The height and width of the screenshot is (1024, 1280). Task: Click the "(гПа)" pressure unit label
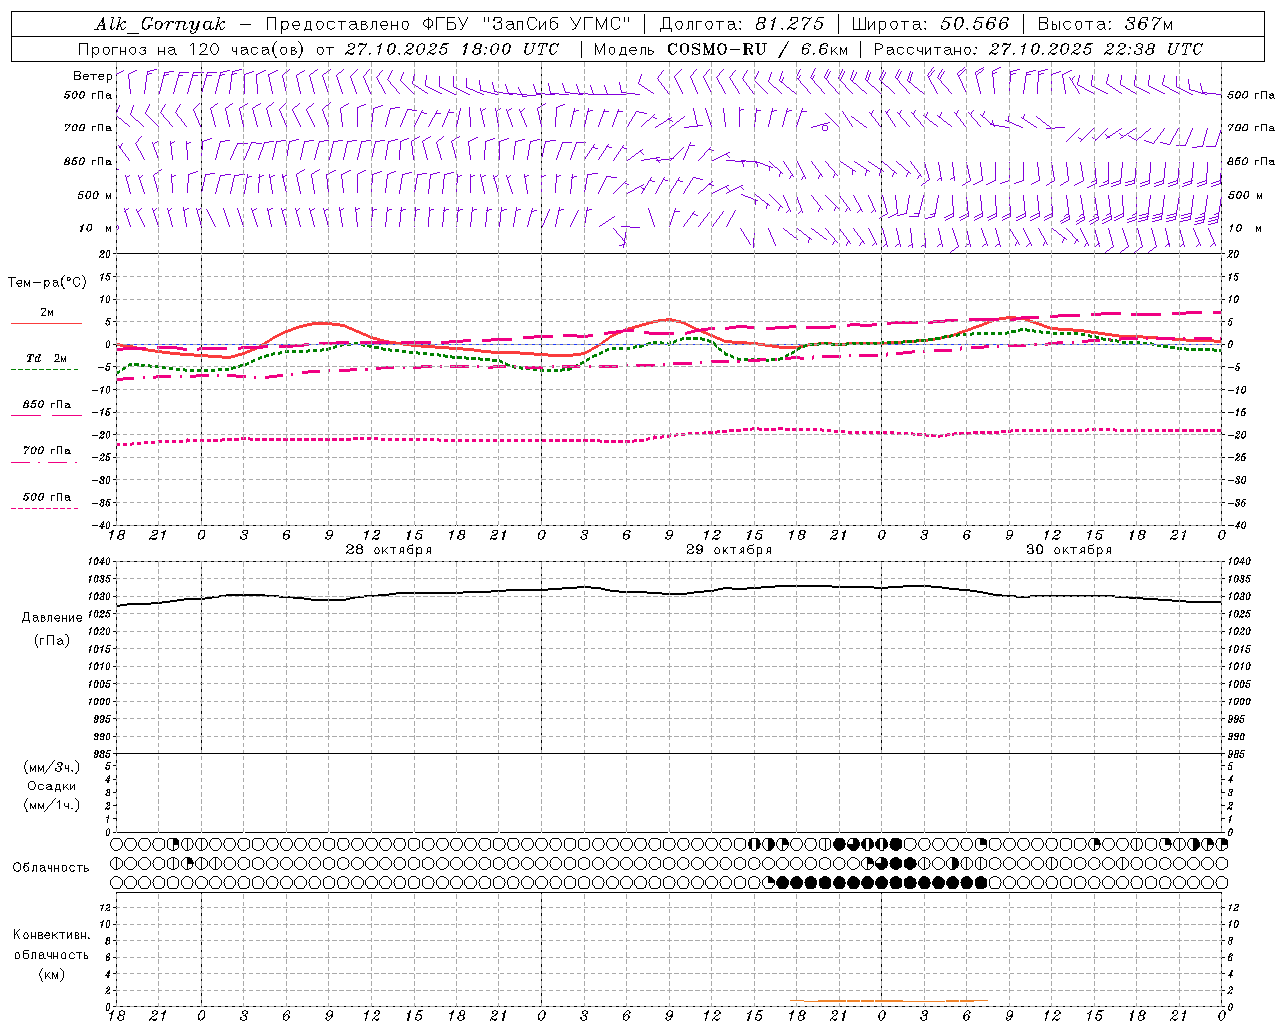(x=52, y=640)
